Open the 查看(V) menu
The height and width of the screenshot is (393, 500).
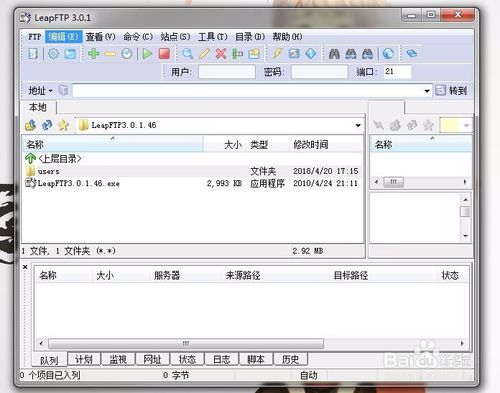point(100,37)
